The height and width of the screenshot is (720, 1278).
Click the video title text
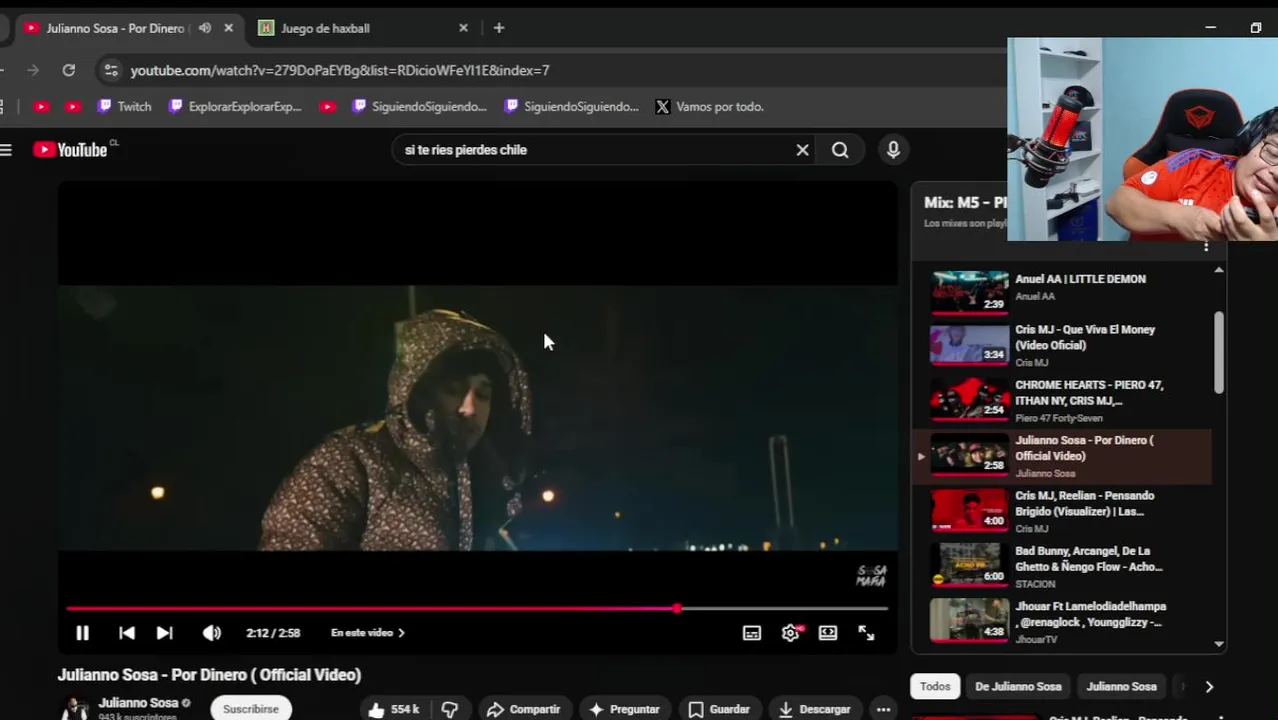tap(209, 675)
